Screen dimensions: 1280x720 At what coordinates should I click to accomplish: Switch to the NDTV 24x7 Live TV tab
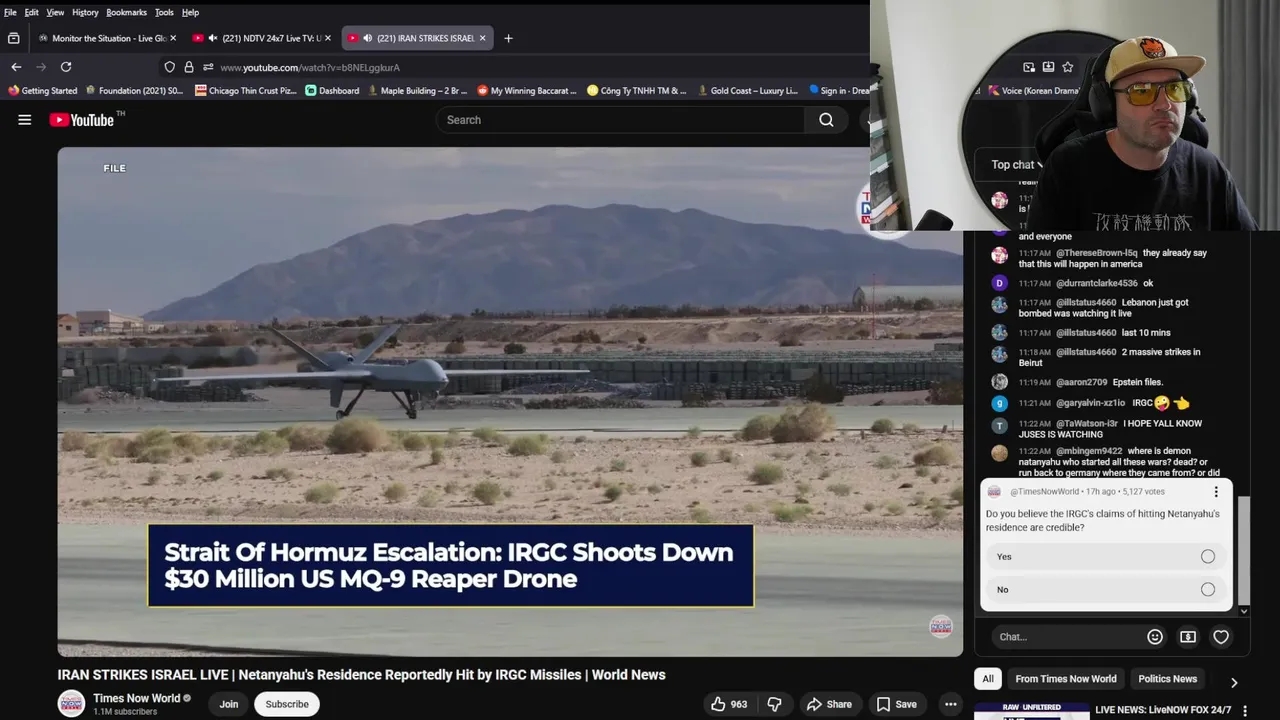(x=262, y=38)
